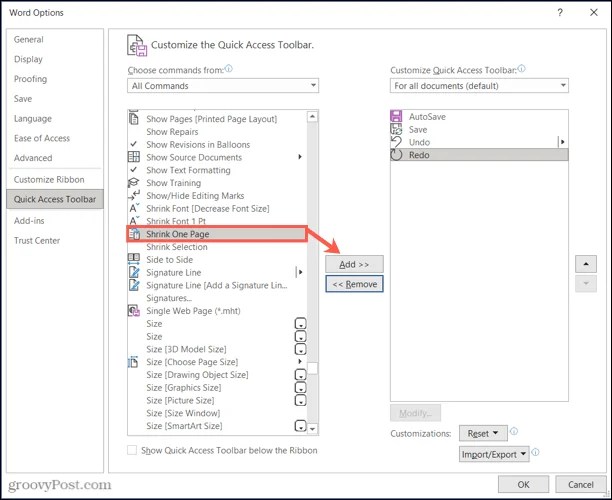Click the disabled Move Down arrow button
This screenshot has height=500, width=612.
(x=586, y=284)
